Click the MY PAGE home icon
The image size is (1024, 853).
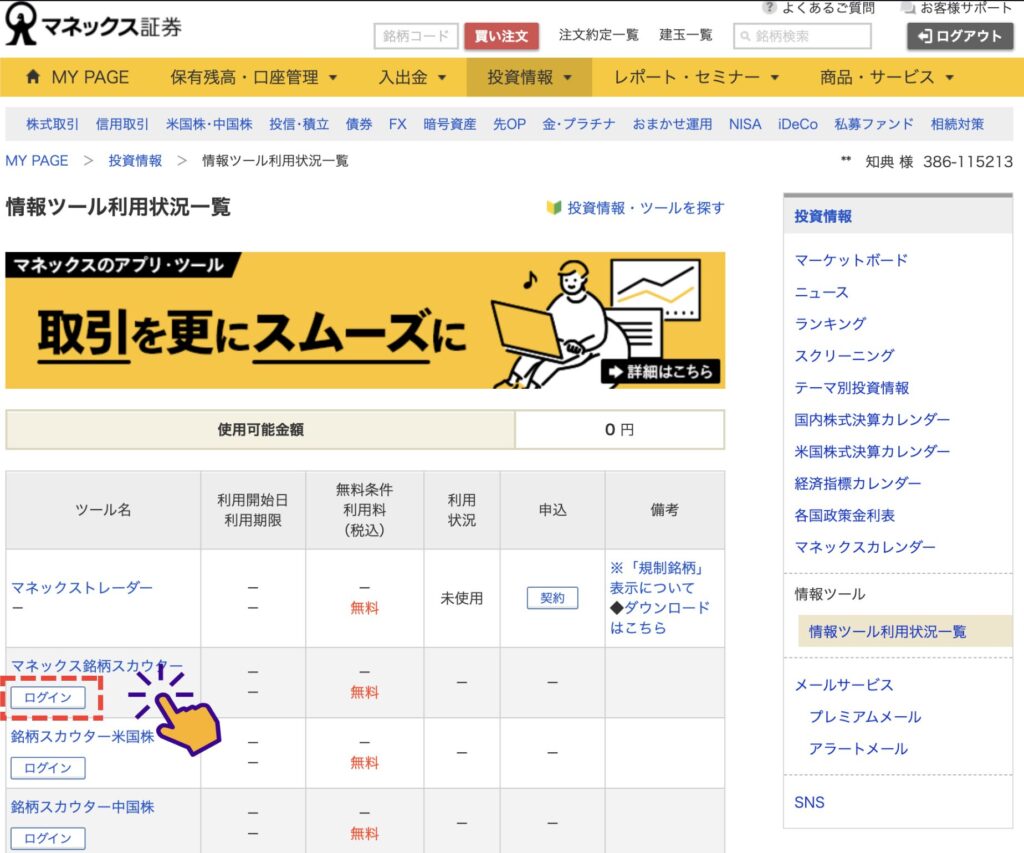tap(33, 76)
